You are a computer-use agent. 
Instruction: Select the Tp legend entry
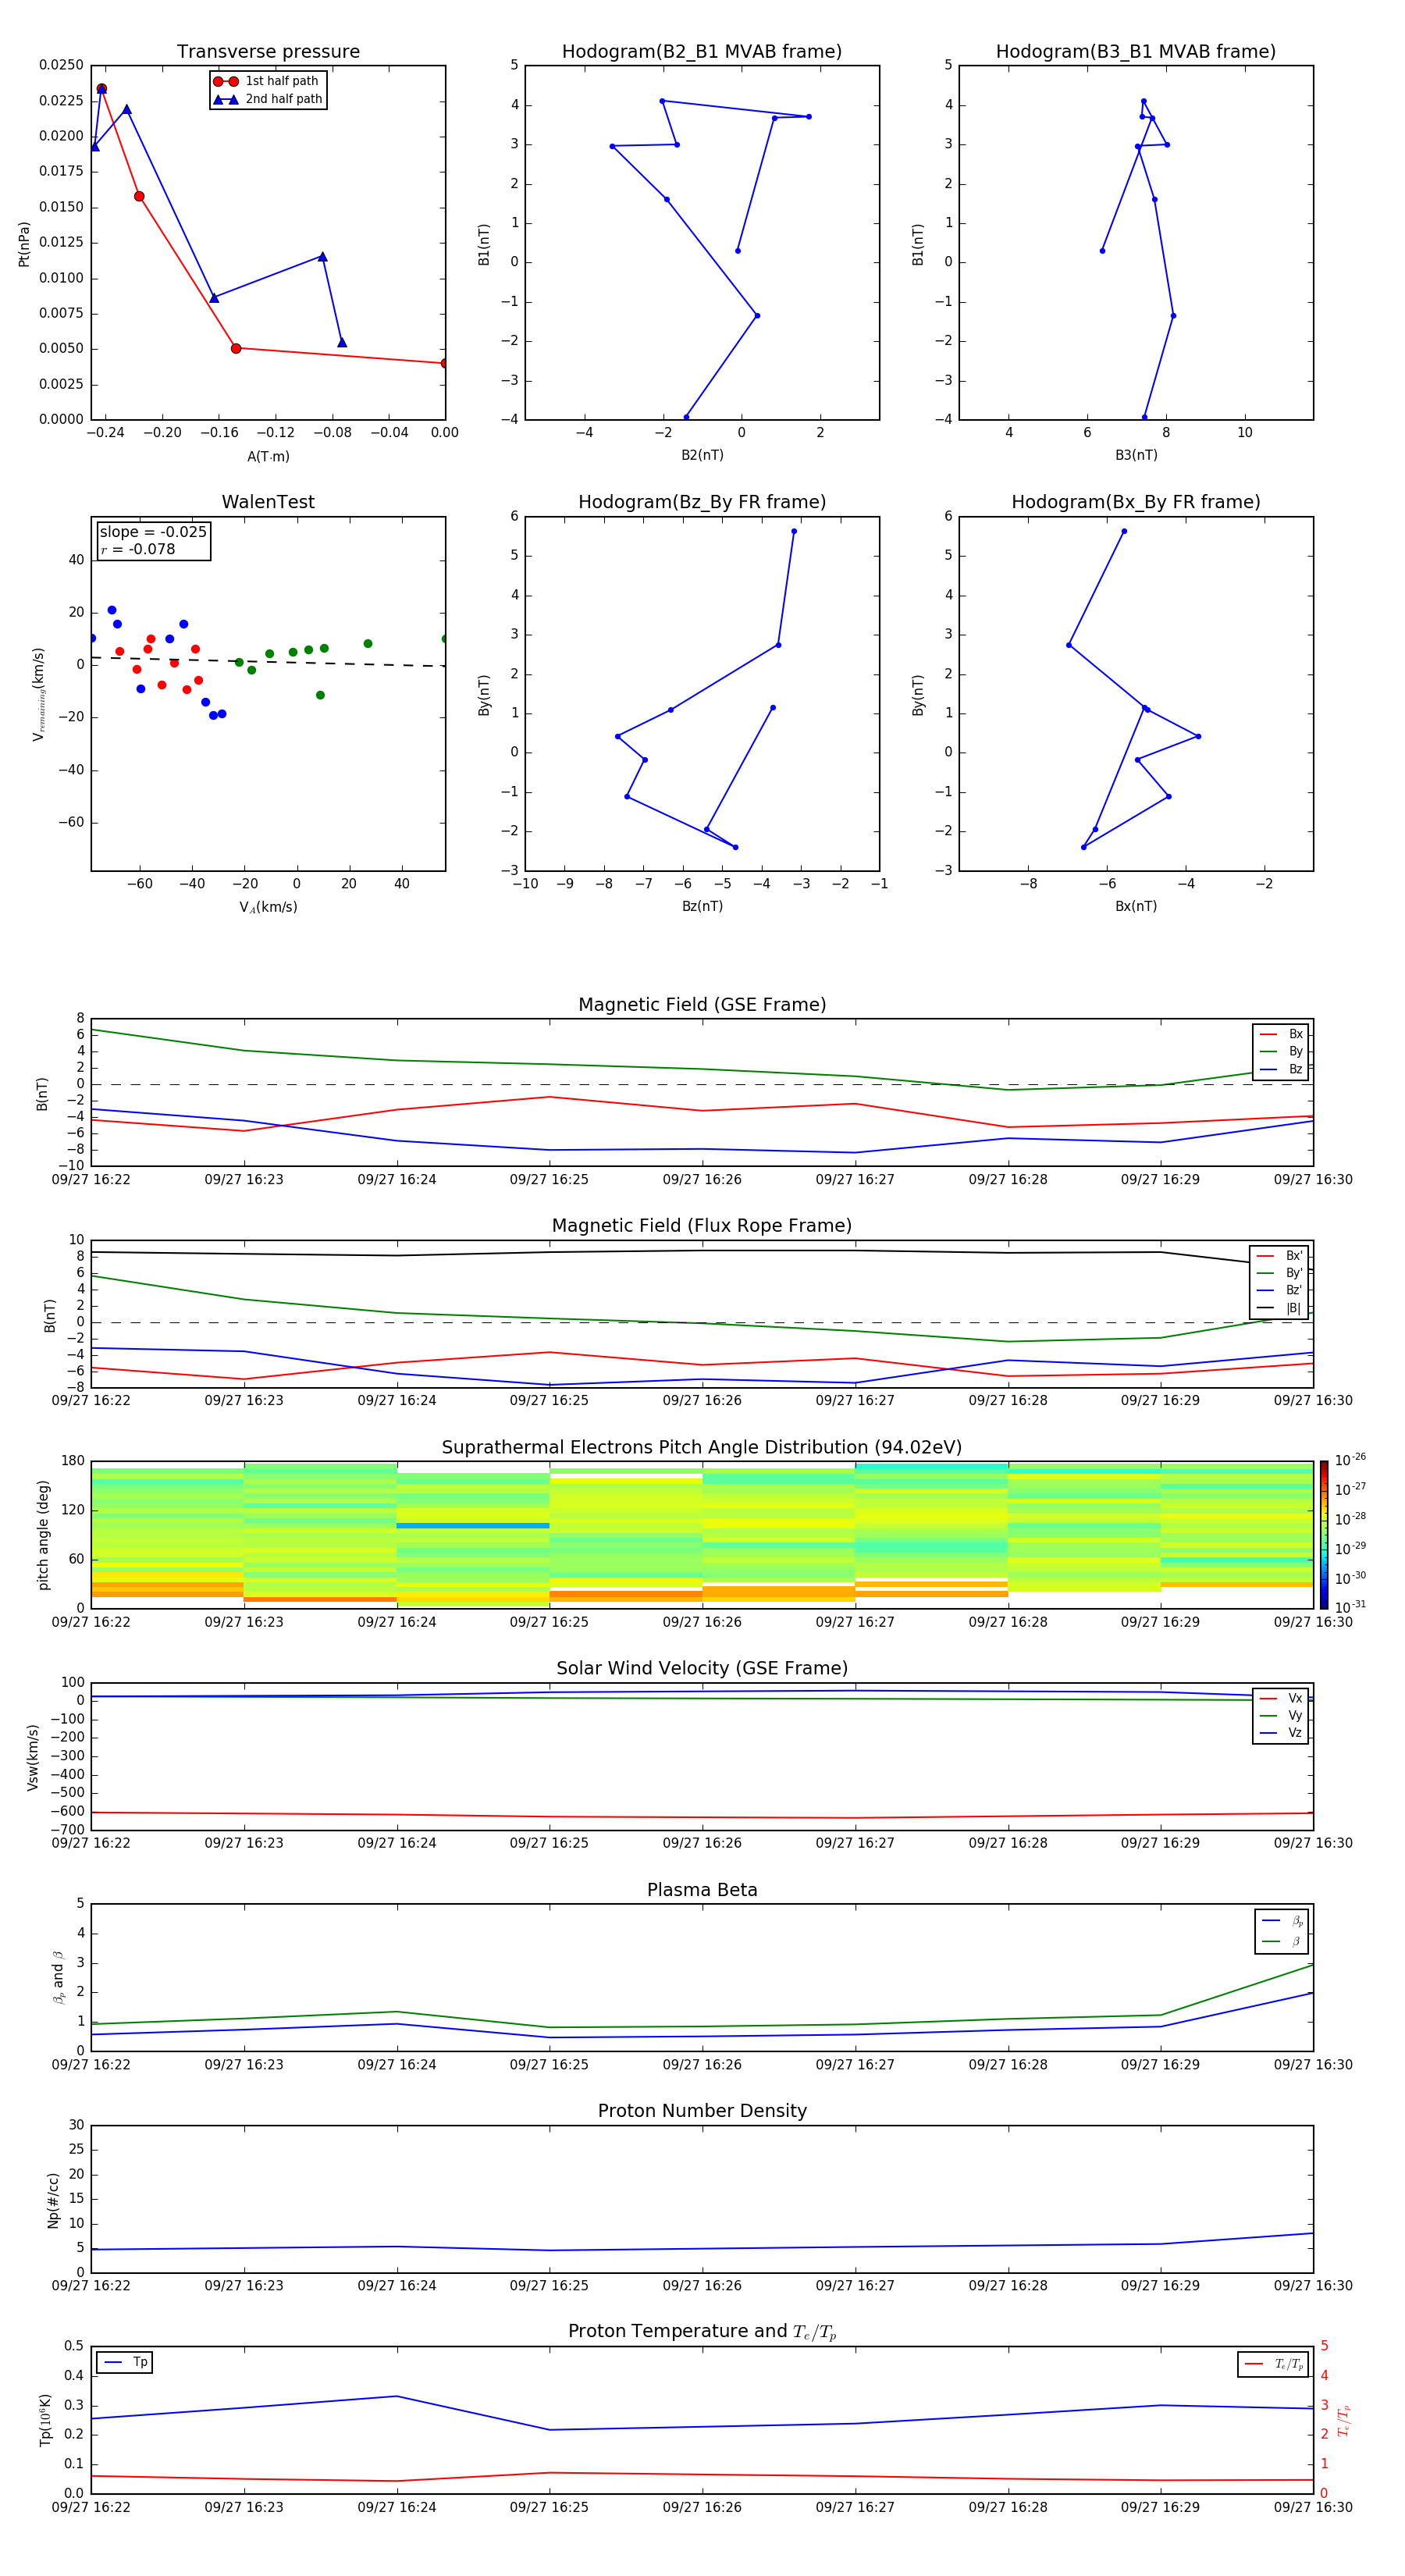(125, 2362)
